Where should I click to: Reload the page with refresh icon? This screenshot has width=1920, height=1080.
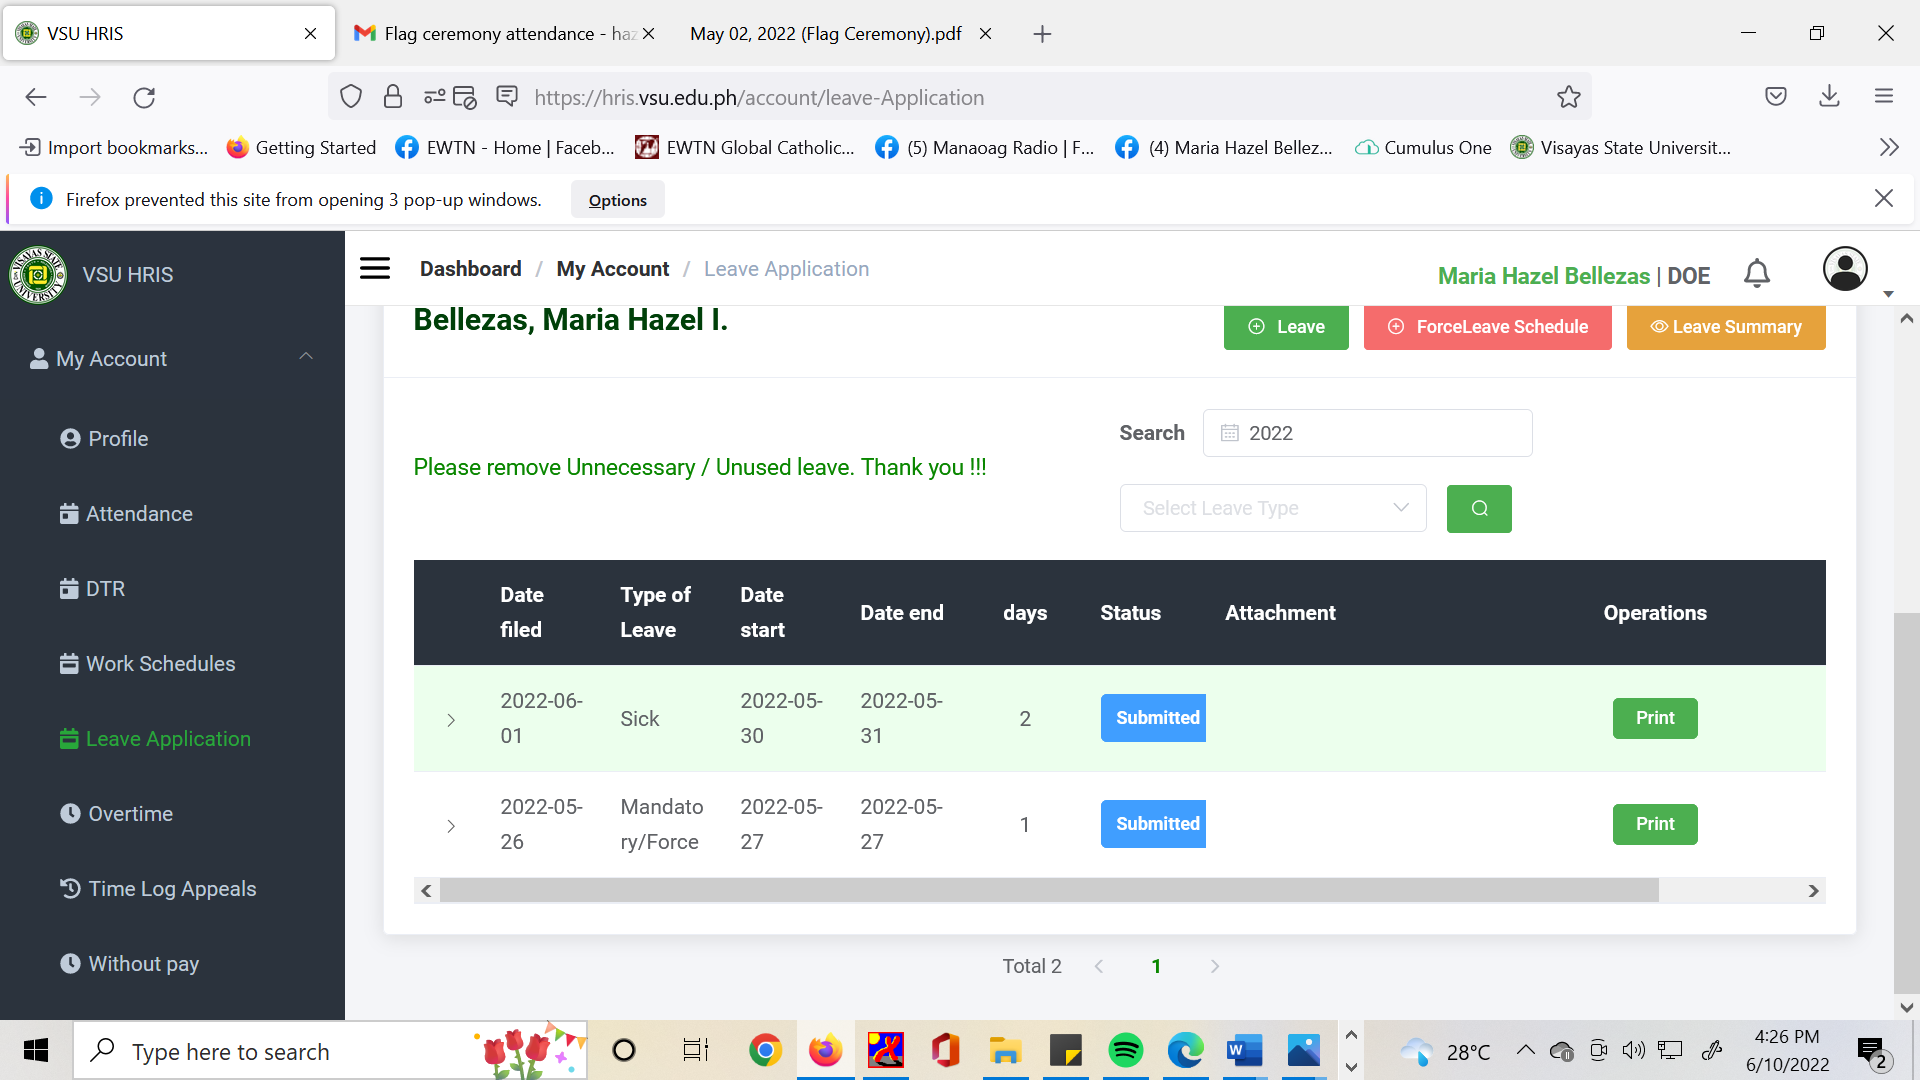pos(144,97)
